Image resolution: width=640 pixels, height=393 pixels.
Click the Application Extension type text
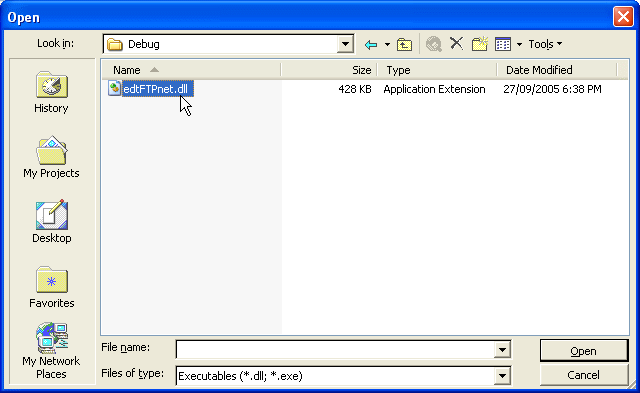click(x=434, y=89)
